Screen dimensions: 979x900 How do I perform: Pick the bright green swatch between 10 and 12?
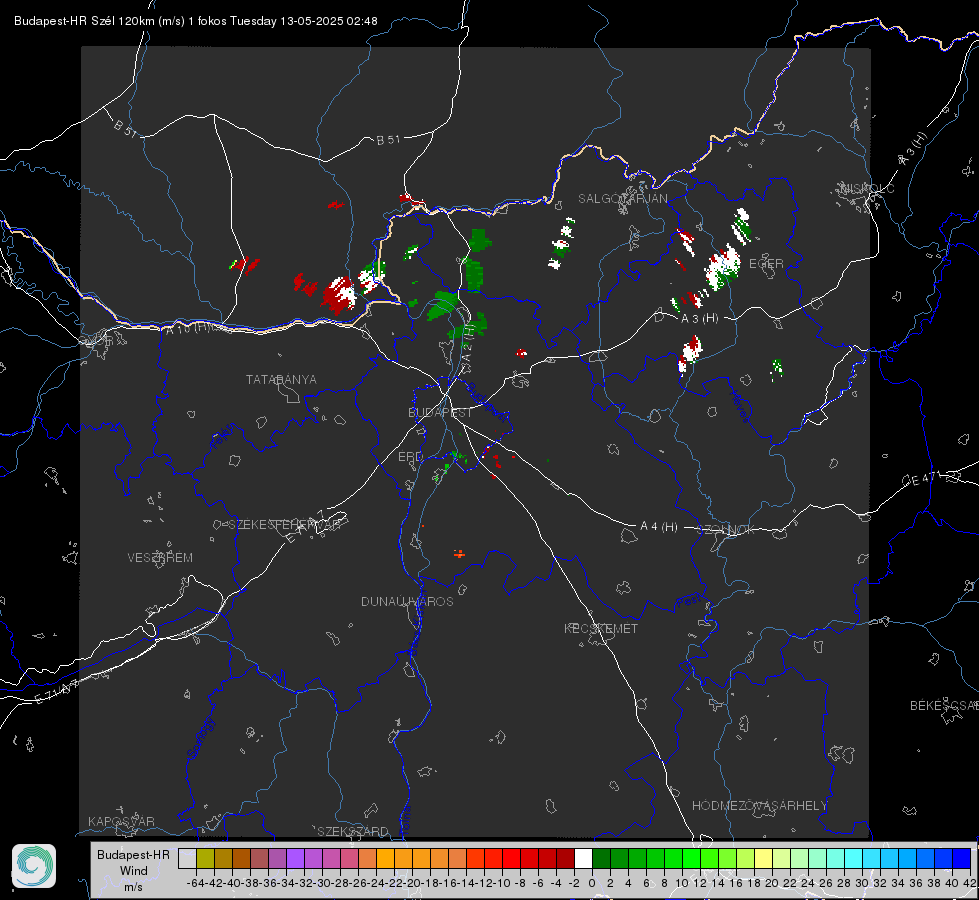[691, 858]
